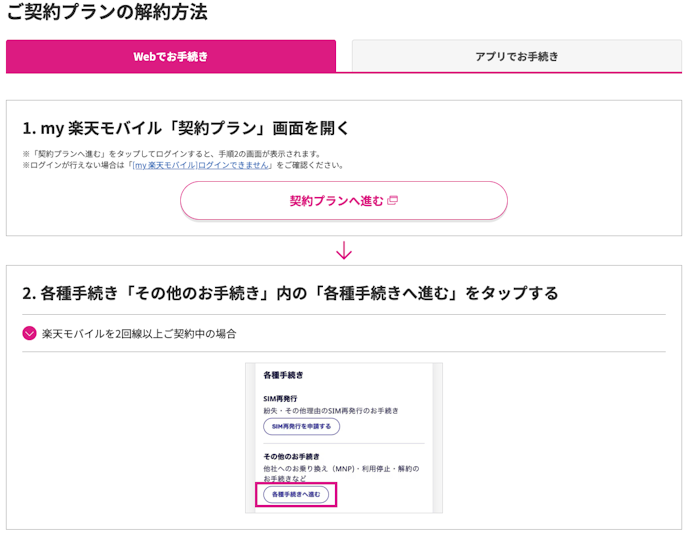The image size is (690, 533).
Task: Switch to the アプリでお手続き tab
Action: 517,56
